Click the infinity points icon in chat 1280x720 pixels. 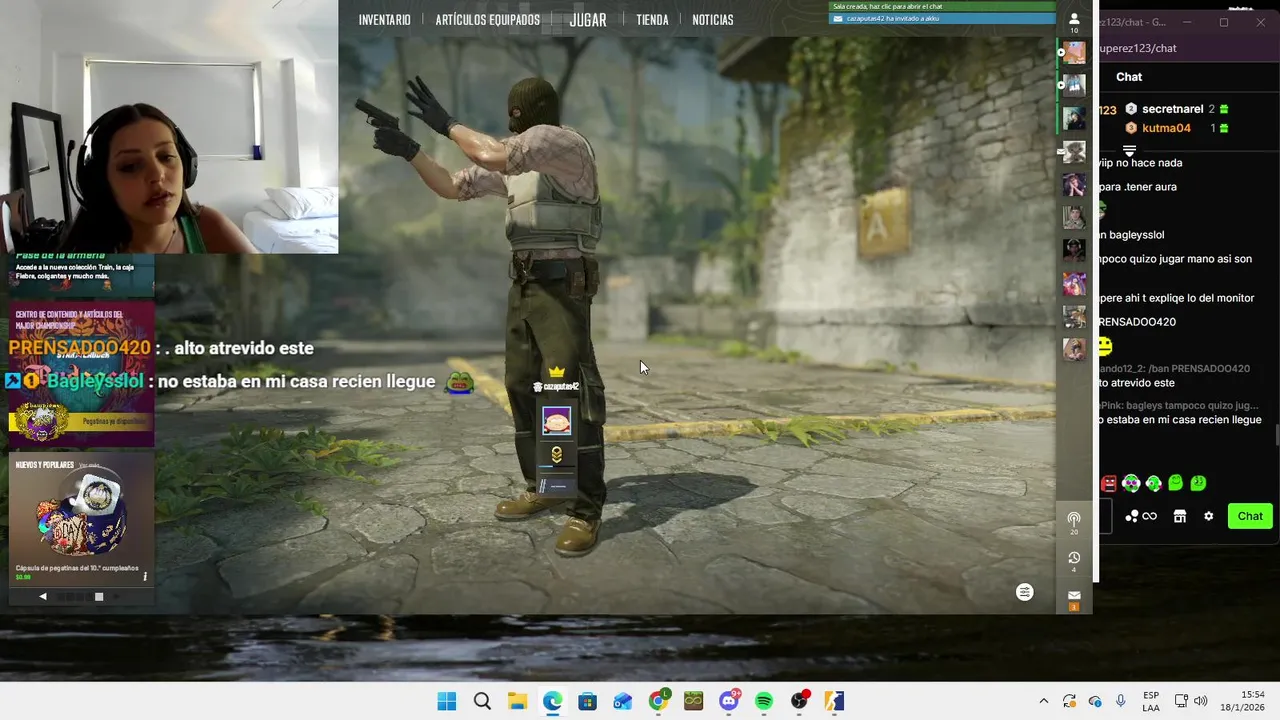(1149, 516)
